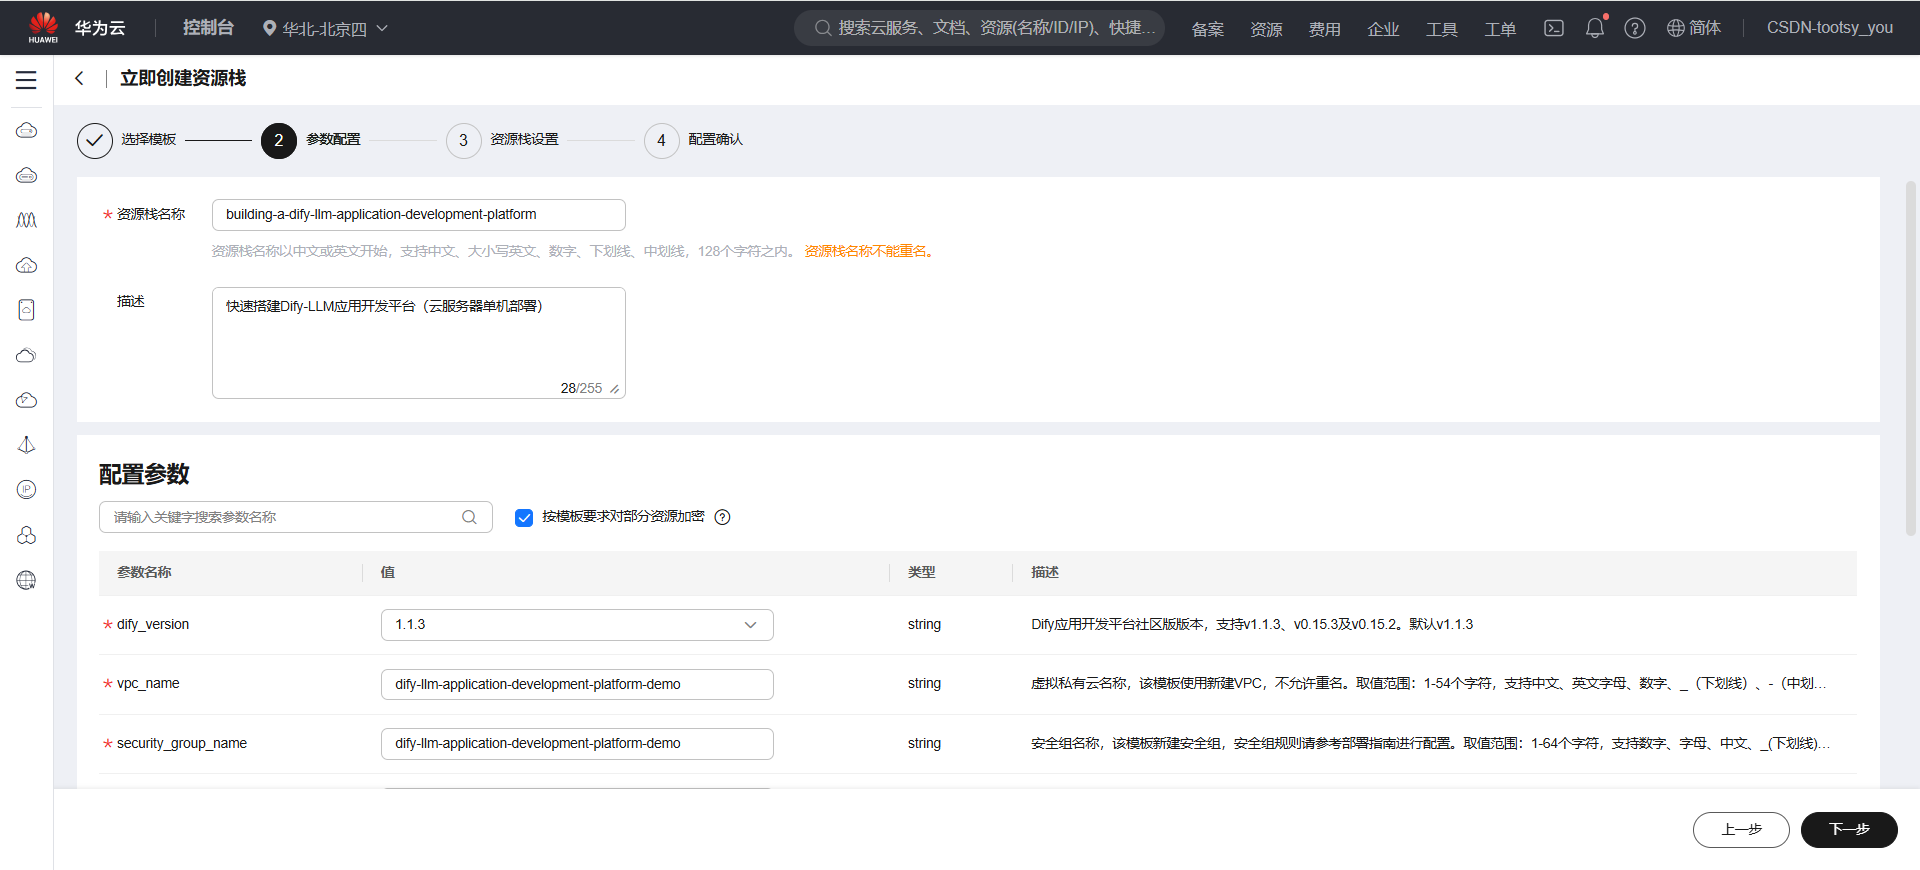Click the page vertical scrollbar
The image size is (1920, 870).
pos(1910,358)
